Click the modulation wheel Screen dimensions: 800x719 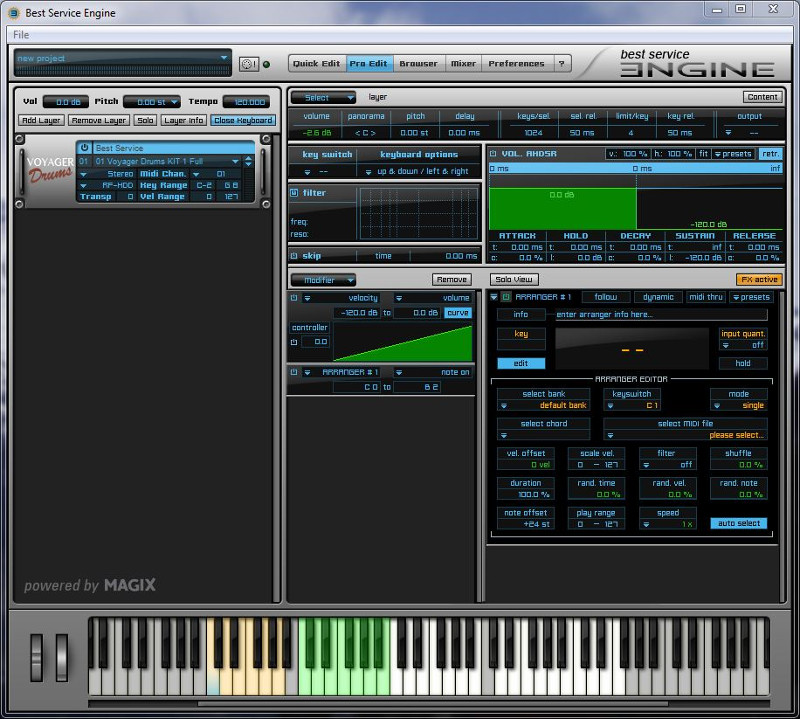(62, 657)
